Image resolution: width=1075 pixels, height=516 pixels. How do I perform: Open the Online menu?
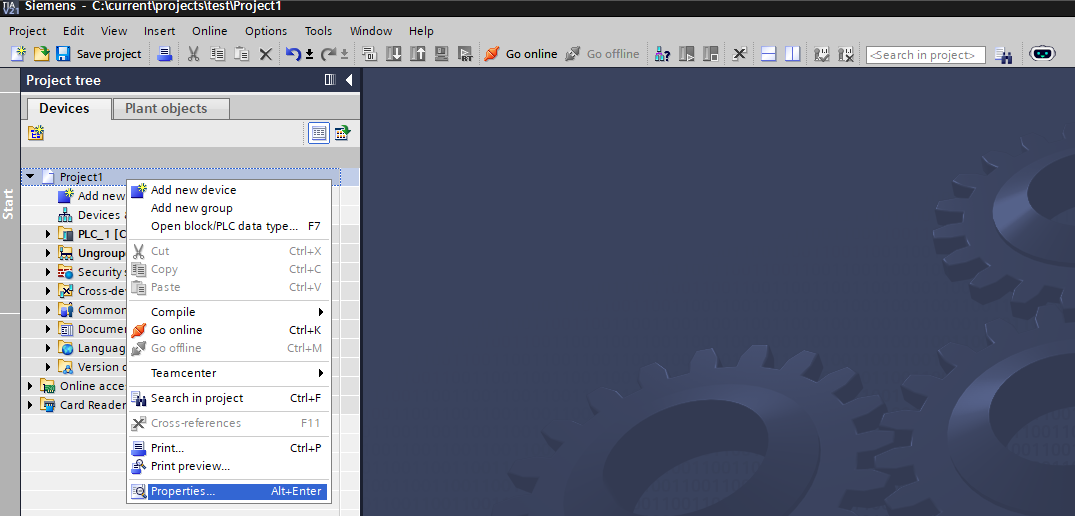[209, 31]
